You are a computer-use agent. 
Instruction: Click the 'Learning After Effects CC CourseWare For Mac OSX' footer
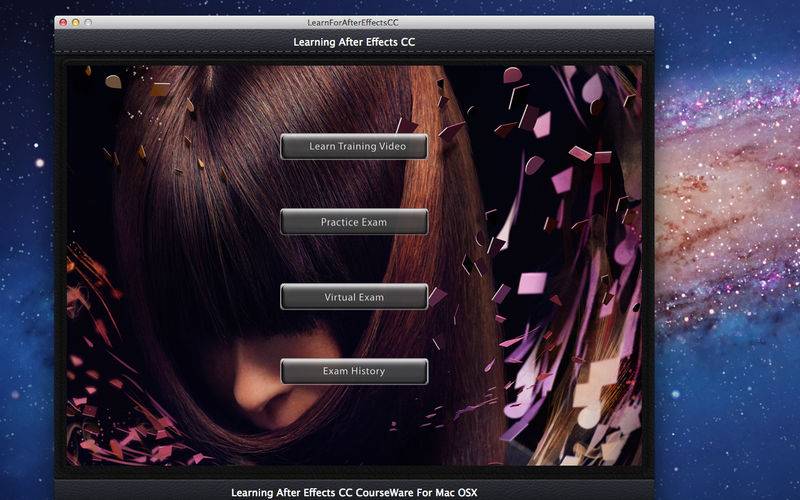pos(354,492)
